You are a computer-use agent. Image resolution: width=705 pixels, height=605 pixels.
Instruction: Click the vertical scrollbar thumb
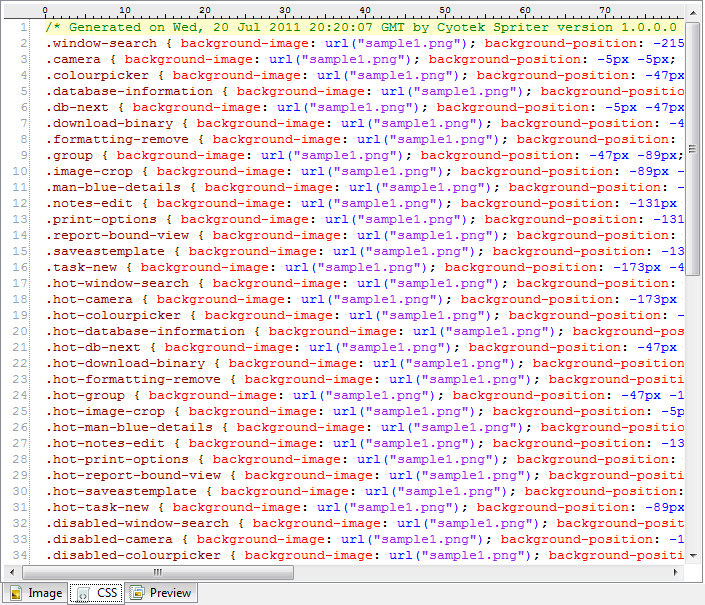[x=693, y=149]
